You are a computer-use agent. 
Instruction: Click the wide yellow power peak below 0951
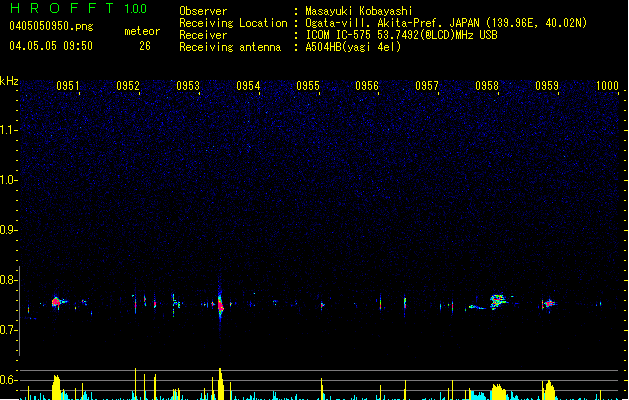coord(56,387)
